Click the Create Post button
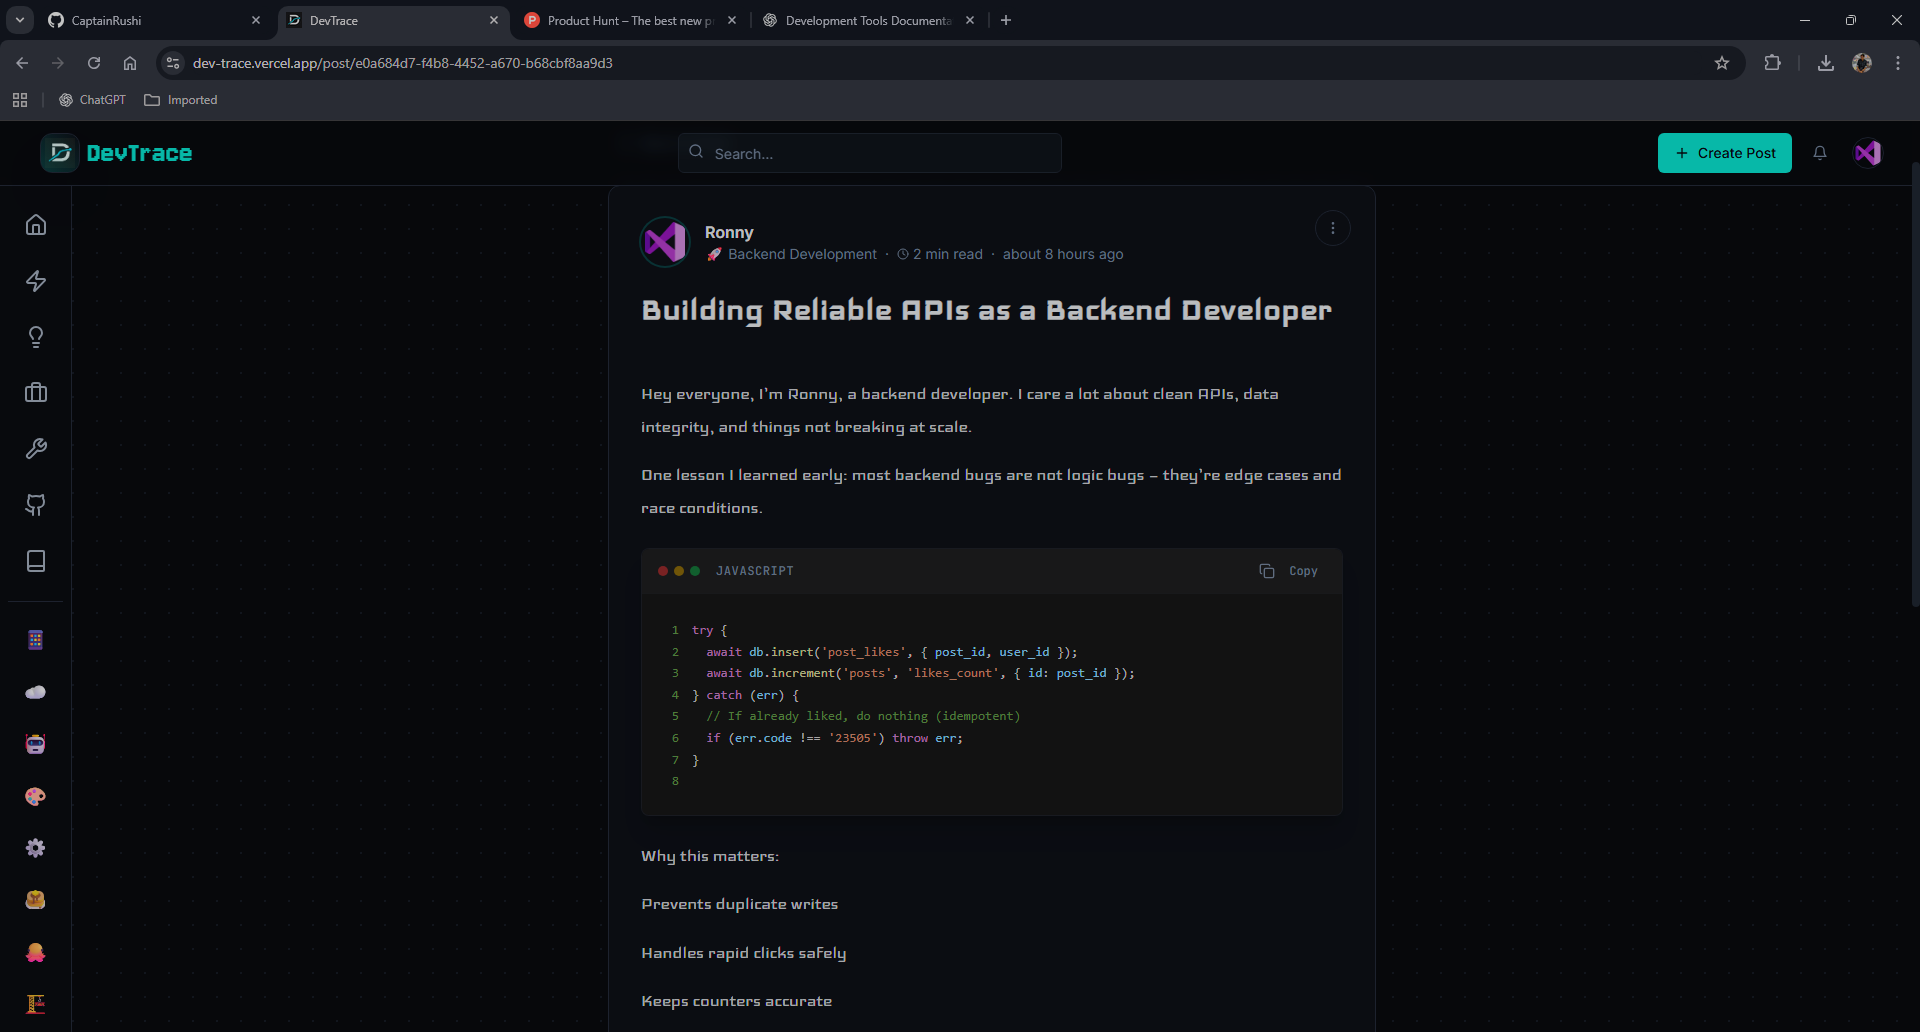 [x=1725, y=153]
